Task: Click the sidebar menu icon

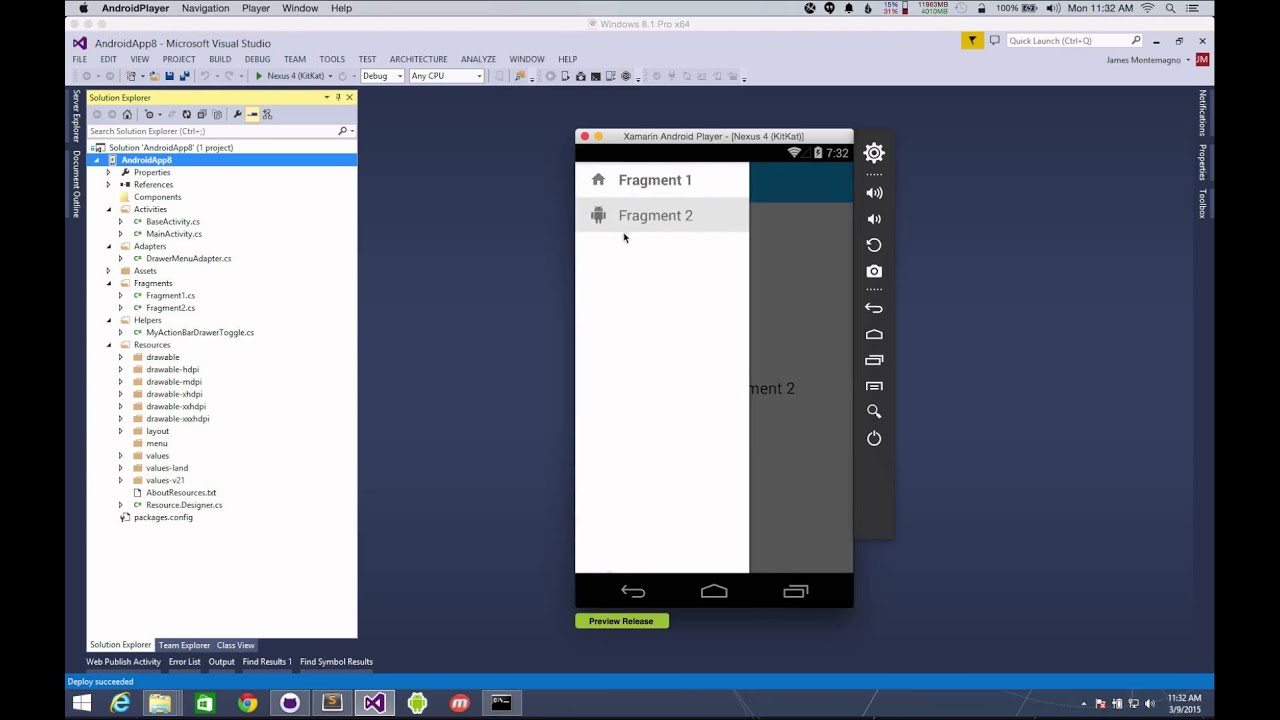Action: (874, 386)
